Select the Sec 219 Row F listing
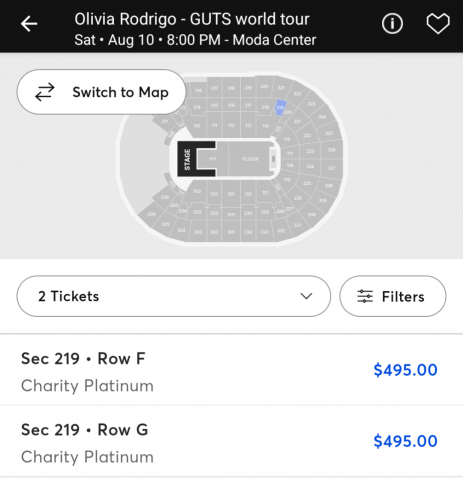Screen dimensions: 463x500 [231, 370]
